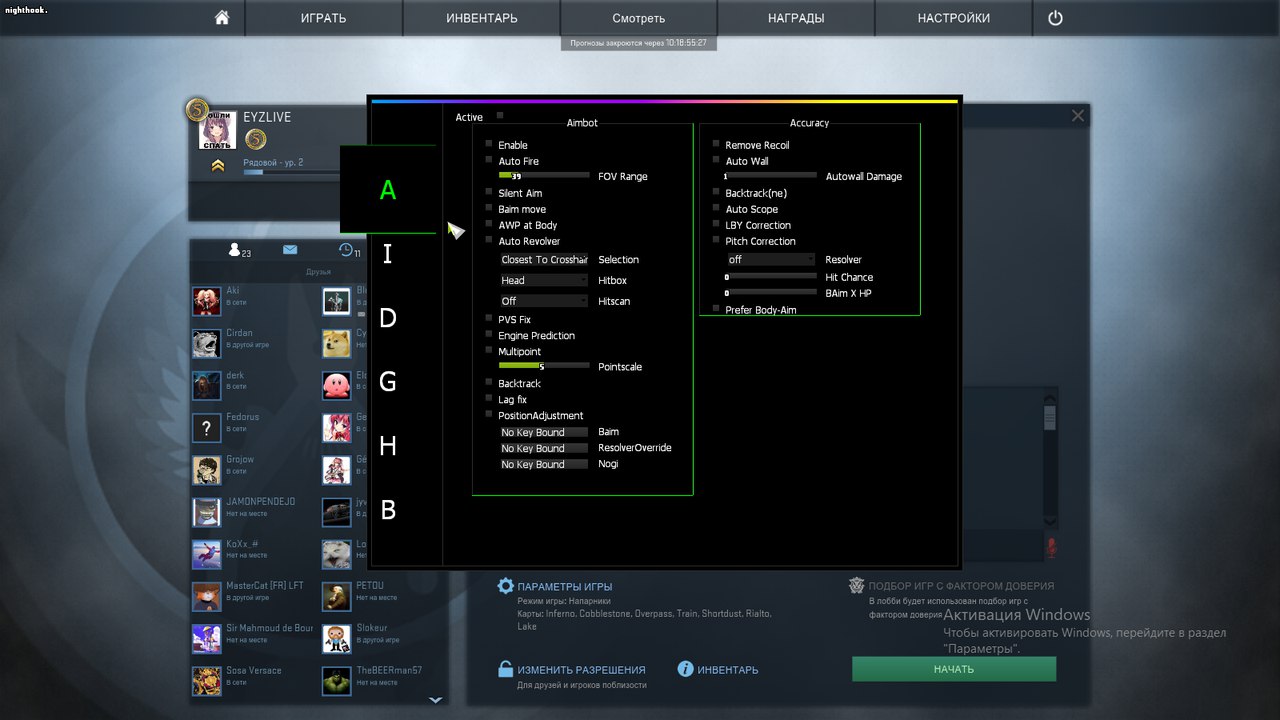
Task: Open the friends list icon
Action: click(235, 250)
